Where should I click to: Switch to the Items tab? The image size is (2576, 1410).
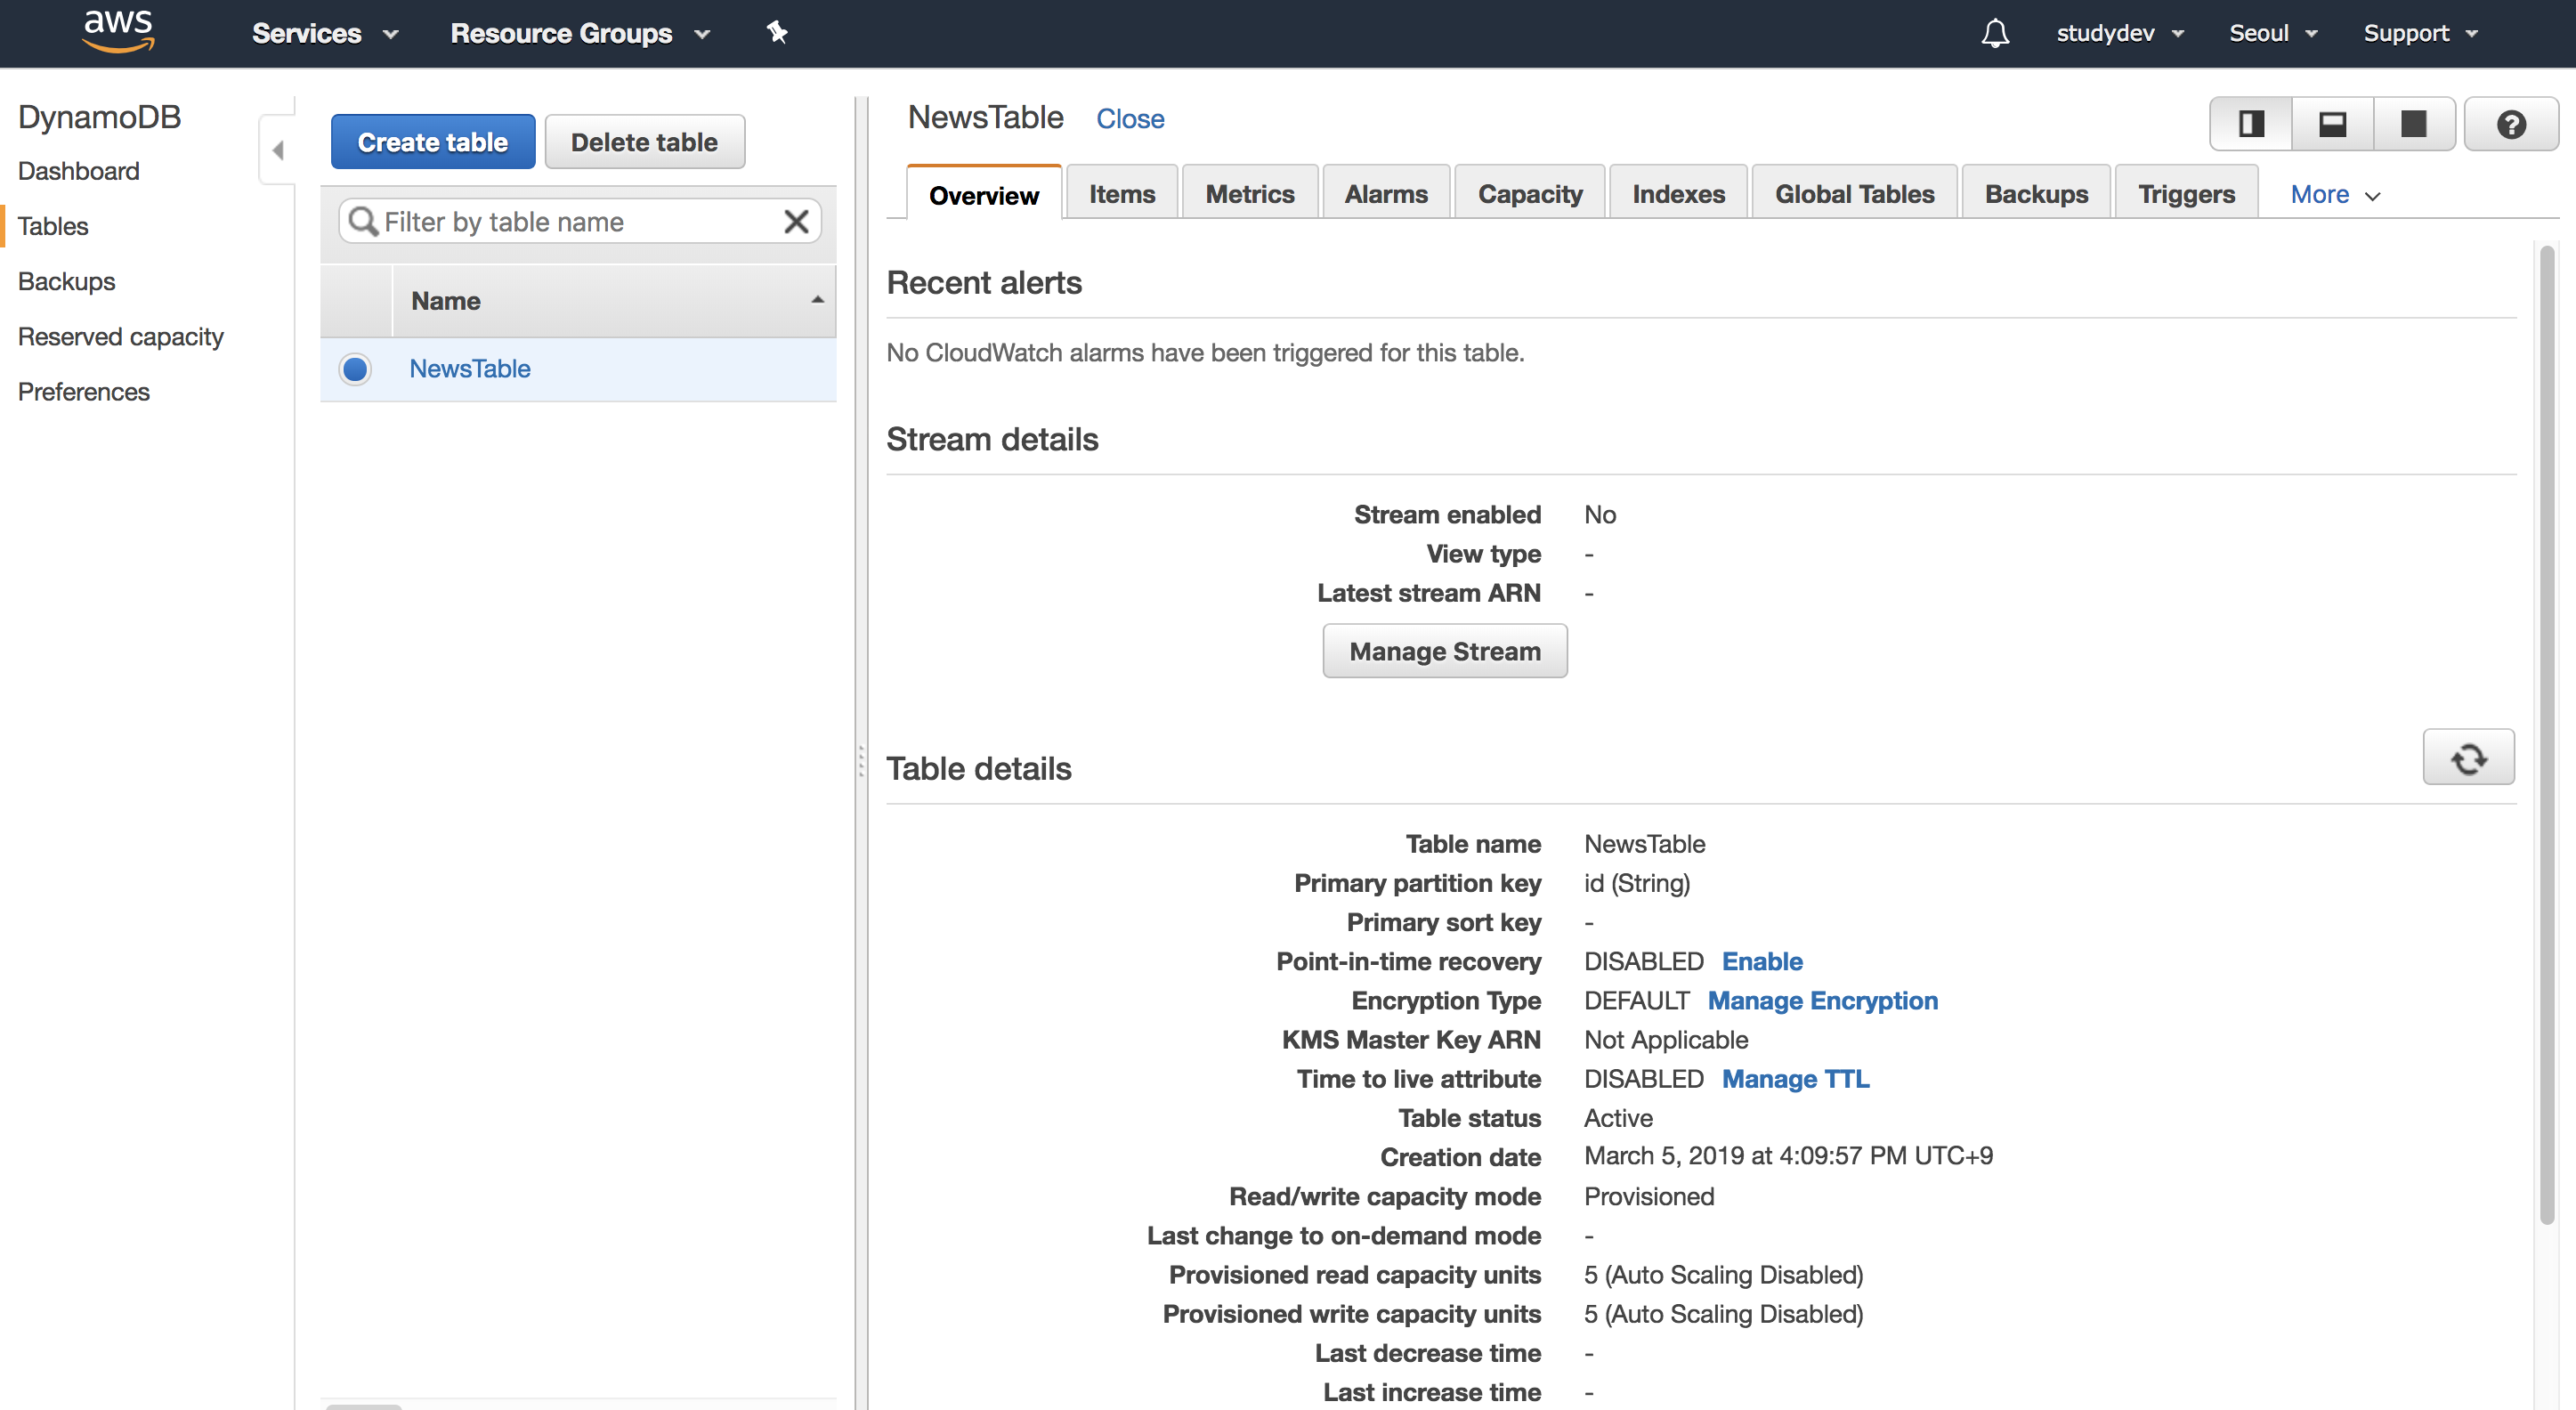[x=1121, y=193]
